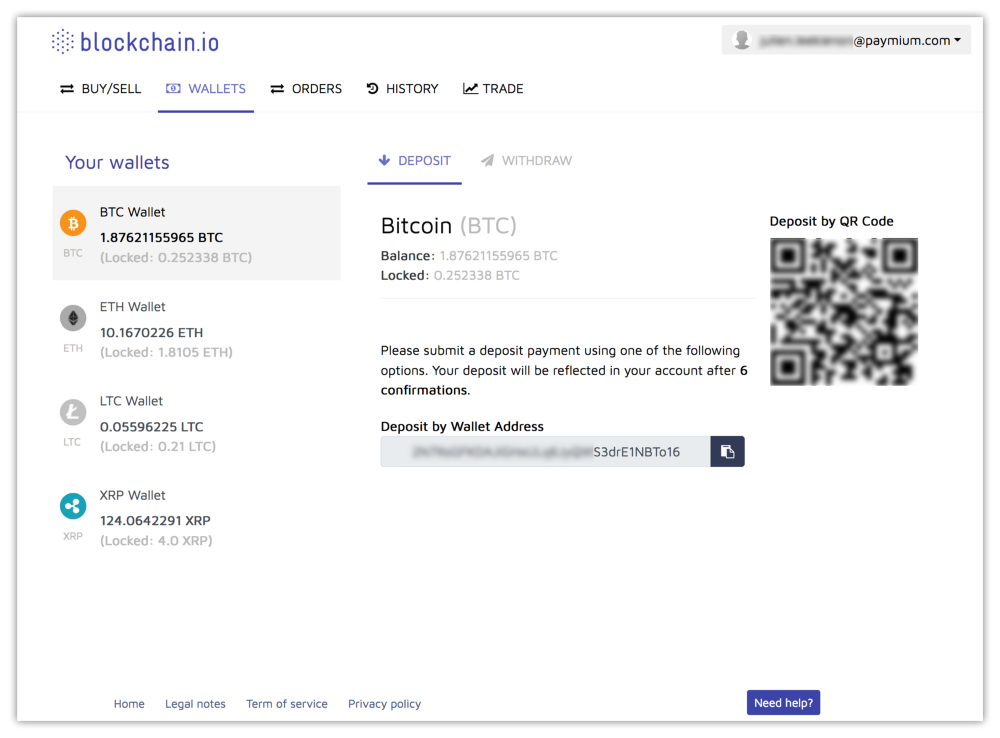Open the Home footer link
Image resolution: width=1000 pixels, height=738 pixels.
[x=129, y=704]
